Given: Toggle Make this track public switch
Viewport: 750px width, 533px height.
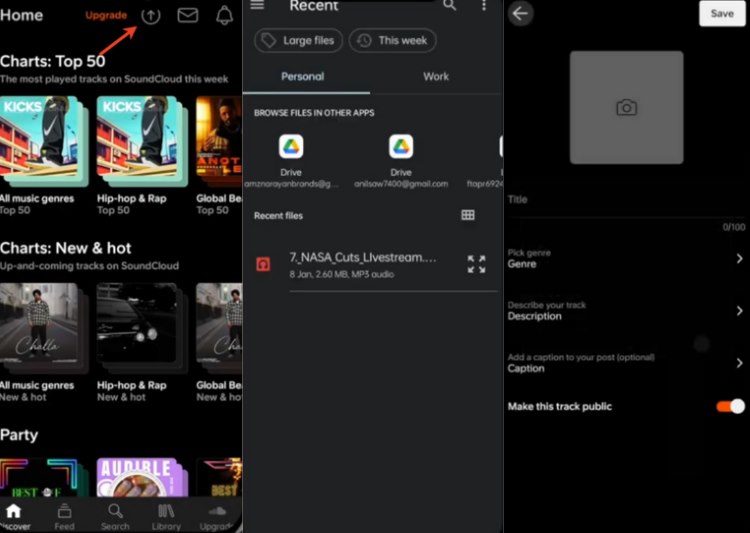Looking at the screenshot, I should click(730, 407).
